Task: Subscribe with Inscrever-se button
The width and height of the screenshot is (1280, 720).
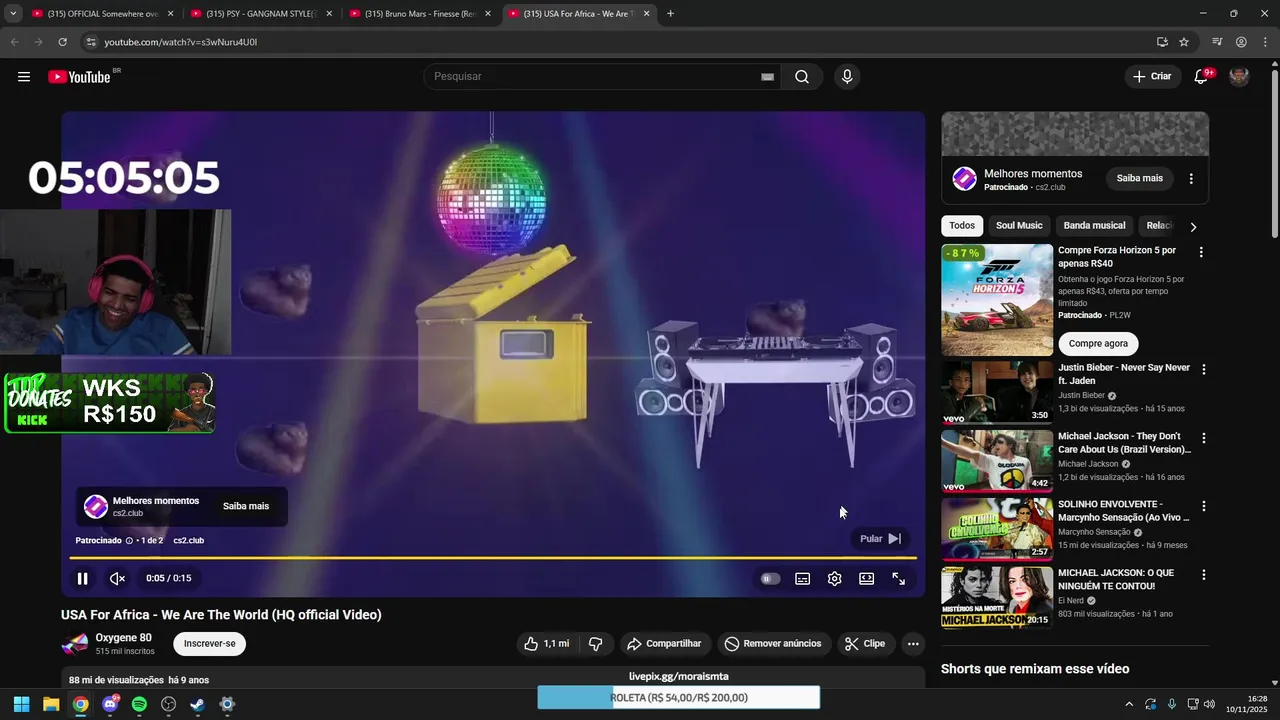Action: tap(209, 644)
